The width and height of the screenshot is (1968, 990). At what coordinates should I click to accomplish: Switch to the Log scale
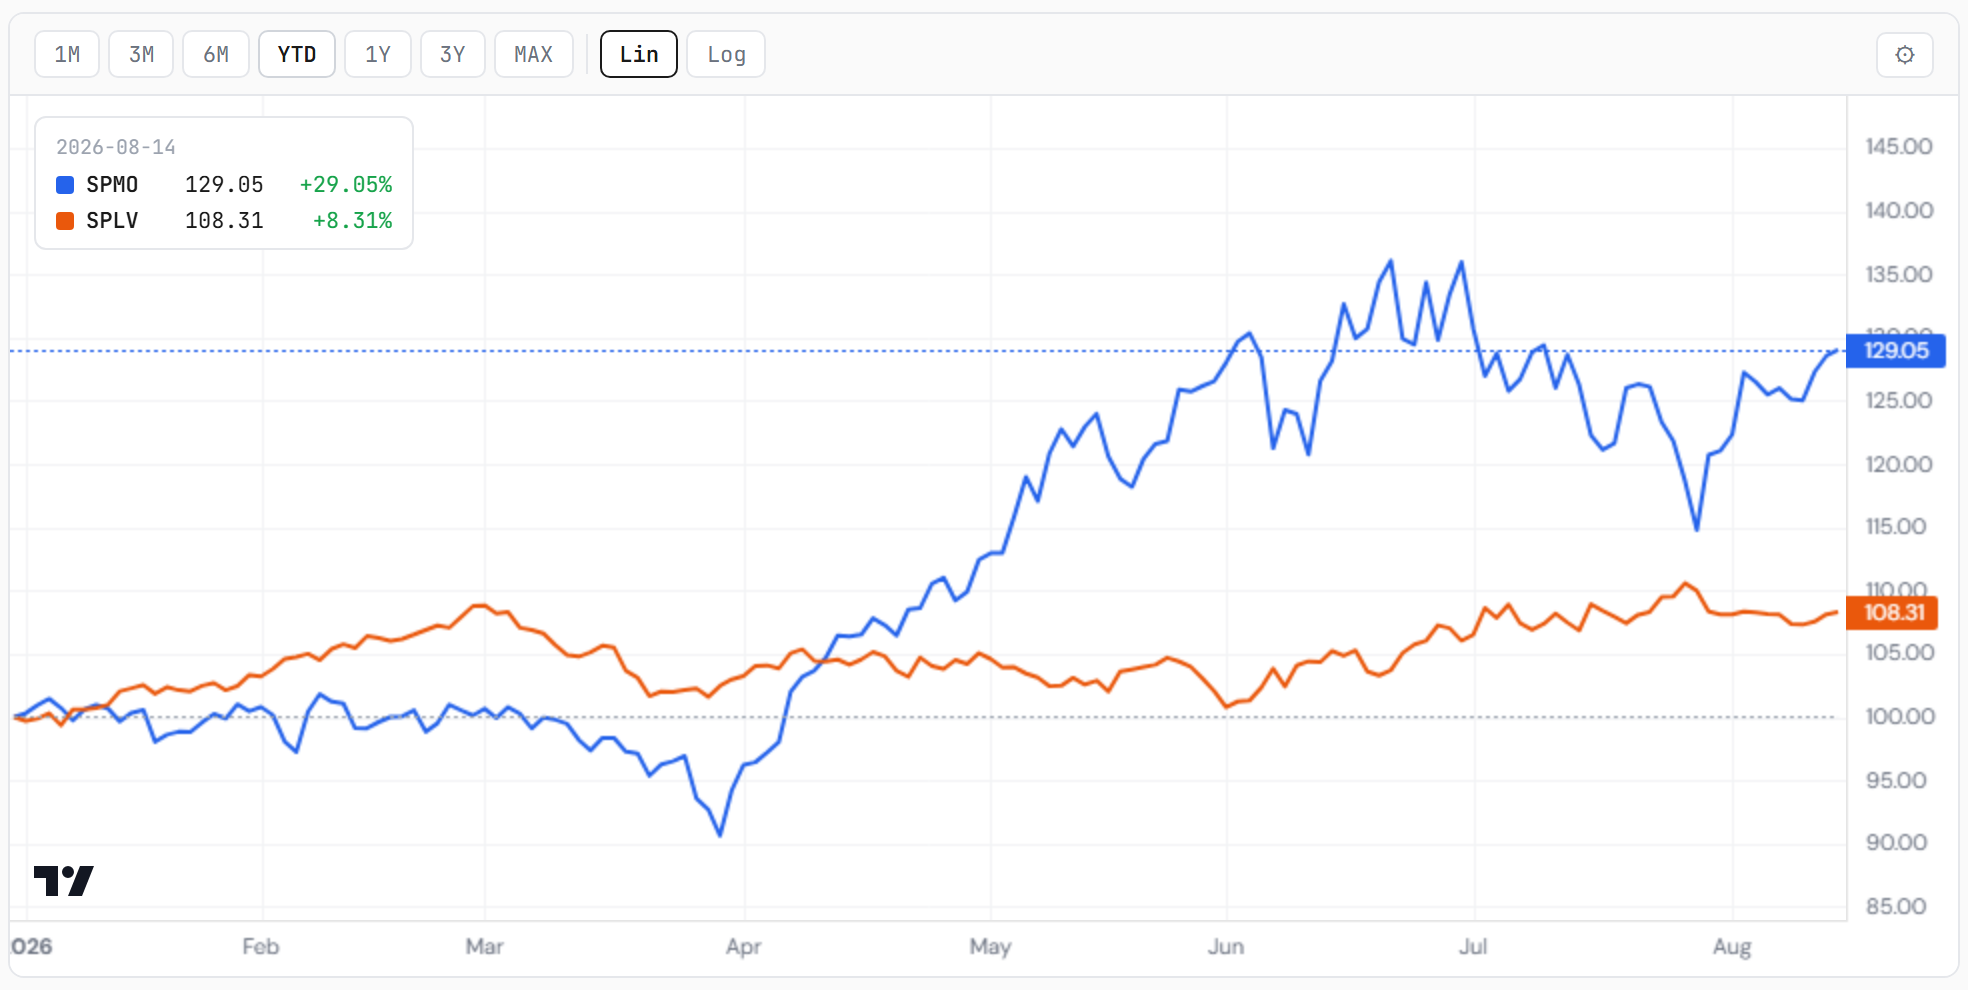pos(726,54)
